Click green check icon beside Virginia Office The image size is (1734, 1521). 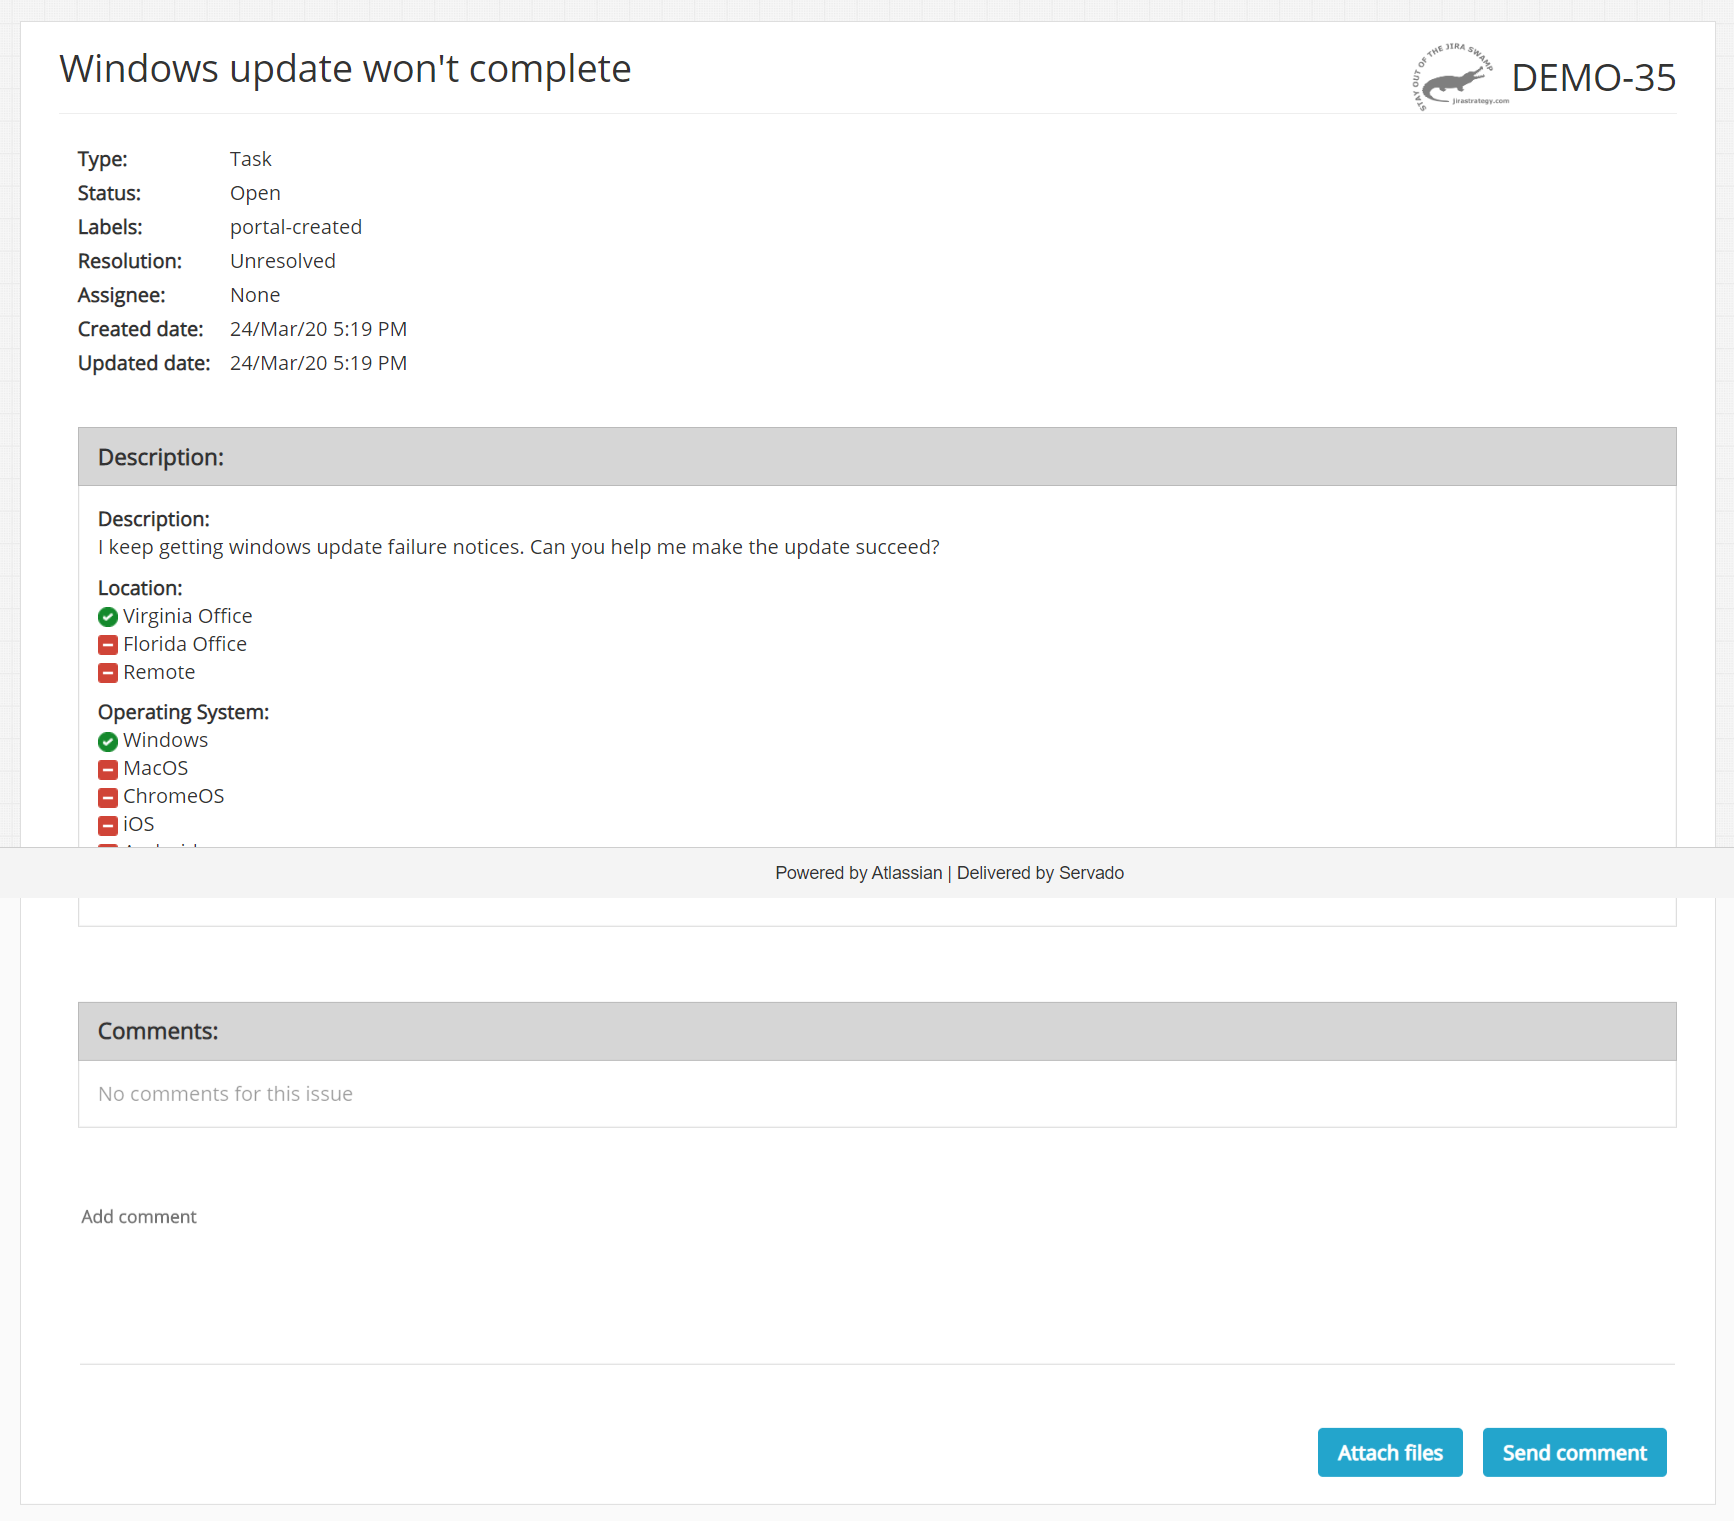point(108,617)
